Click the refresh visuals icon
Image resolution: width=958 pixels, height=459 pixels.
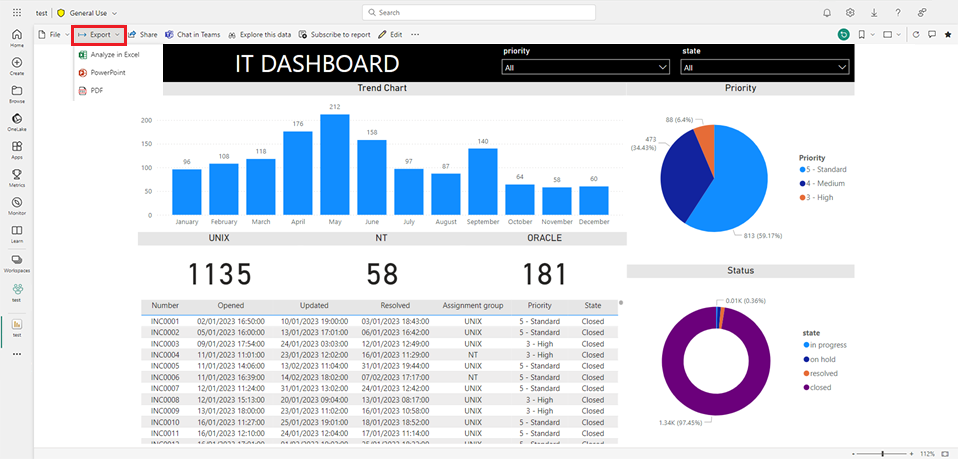[x=915, y=34]
